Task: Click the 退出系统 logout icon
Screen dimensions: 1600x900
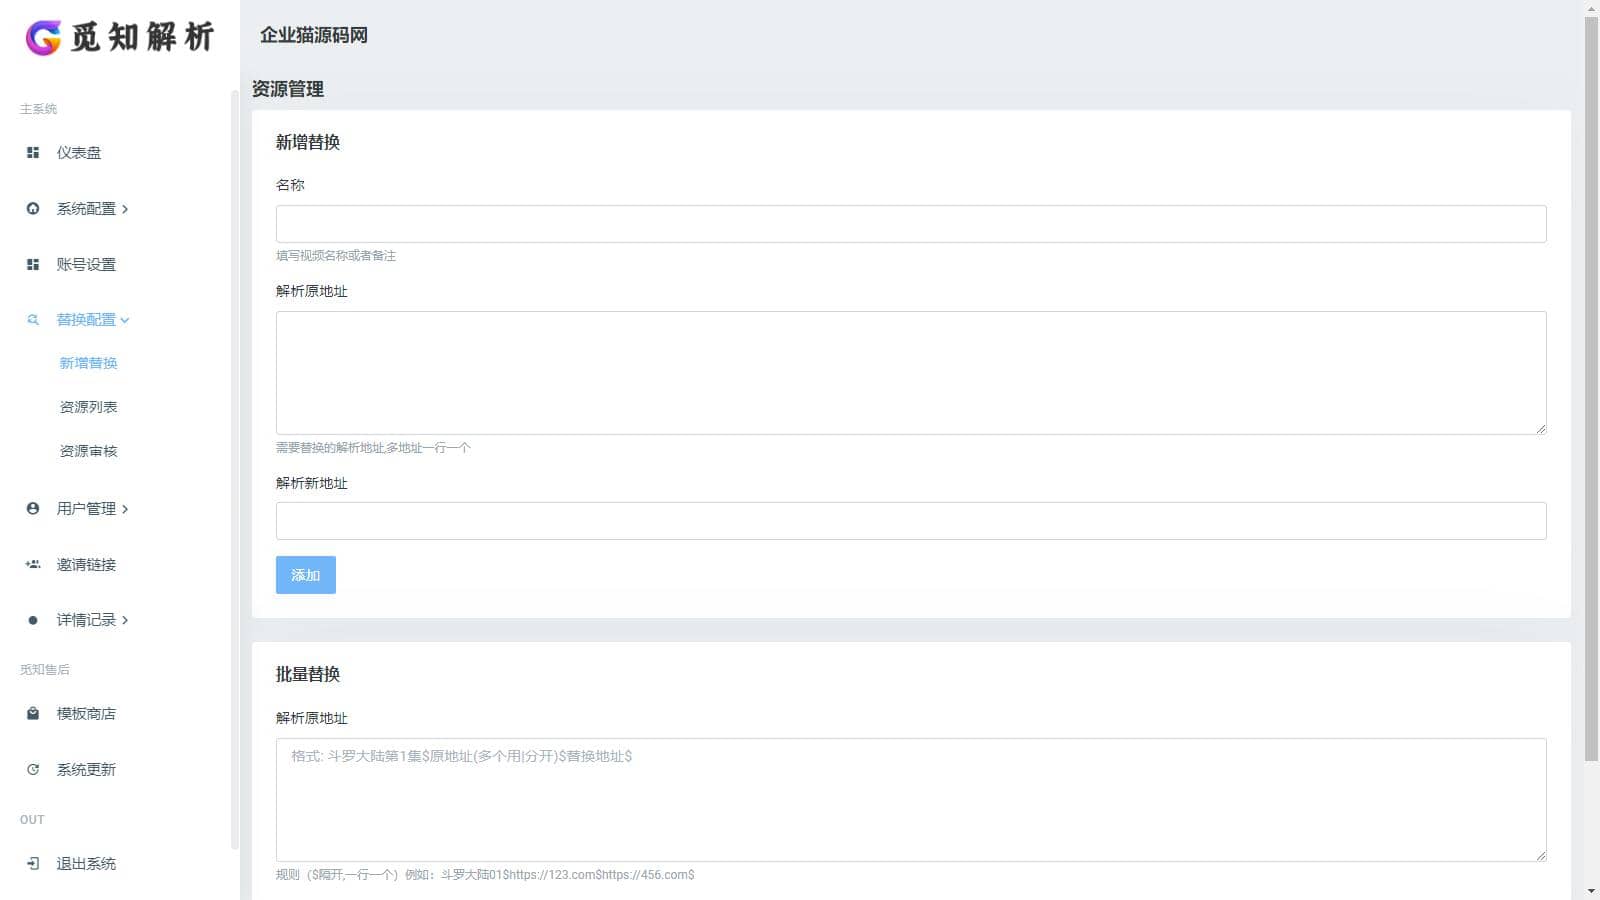Action: point(33,864)
